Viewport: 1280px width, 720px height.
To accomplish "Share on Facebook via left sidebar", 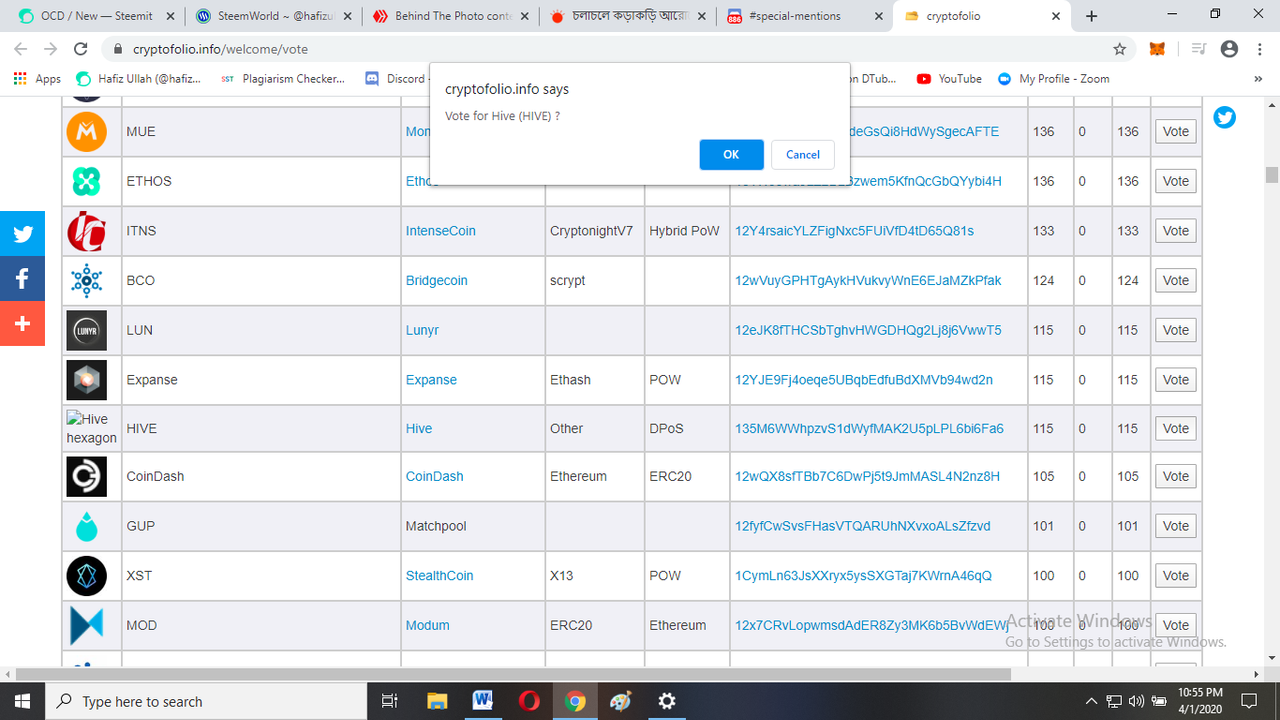I will (22, 279).
